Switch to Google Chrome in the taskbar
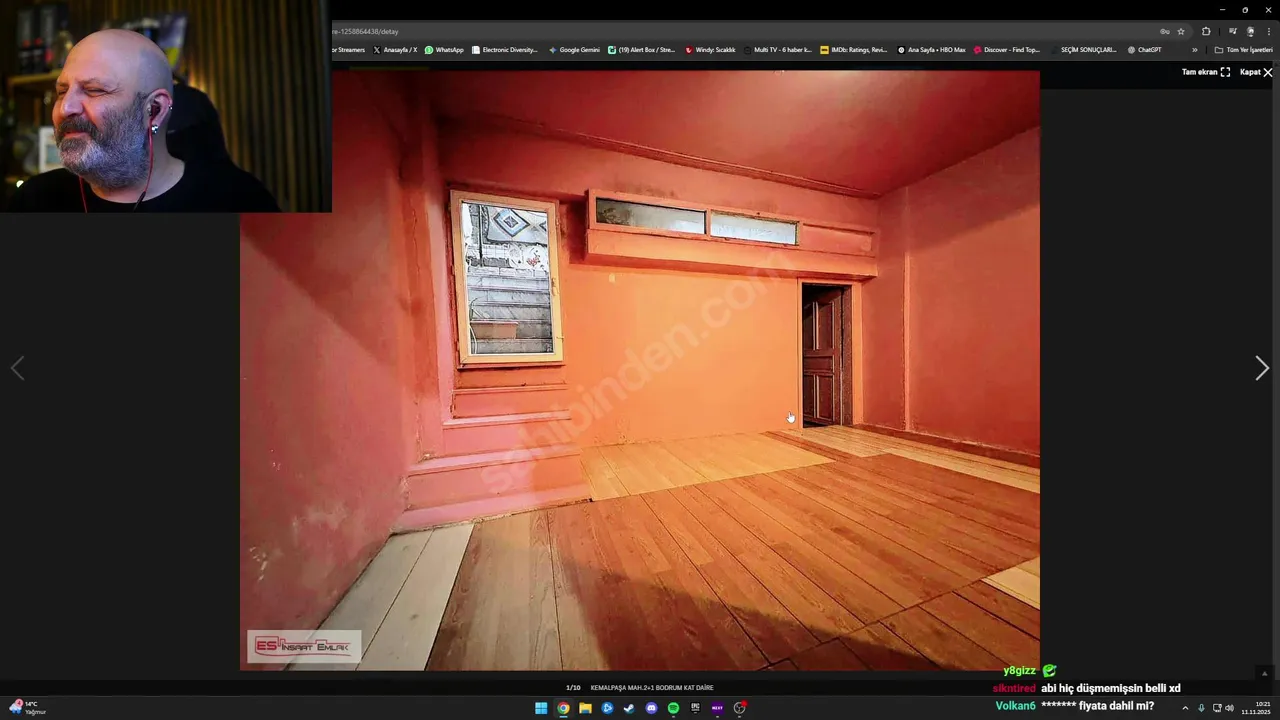 point(563,708)
